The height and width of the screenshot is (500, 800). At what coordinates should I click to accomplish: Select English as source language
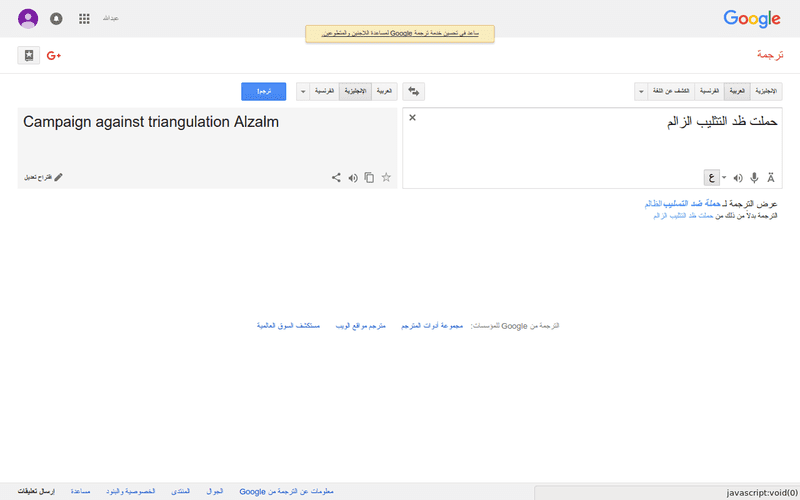click(x=766, y=91)
